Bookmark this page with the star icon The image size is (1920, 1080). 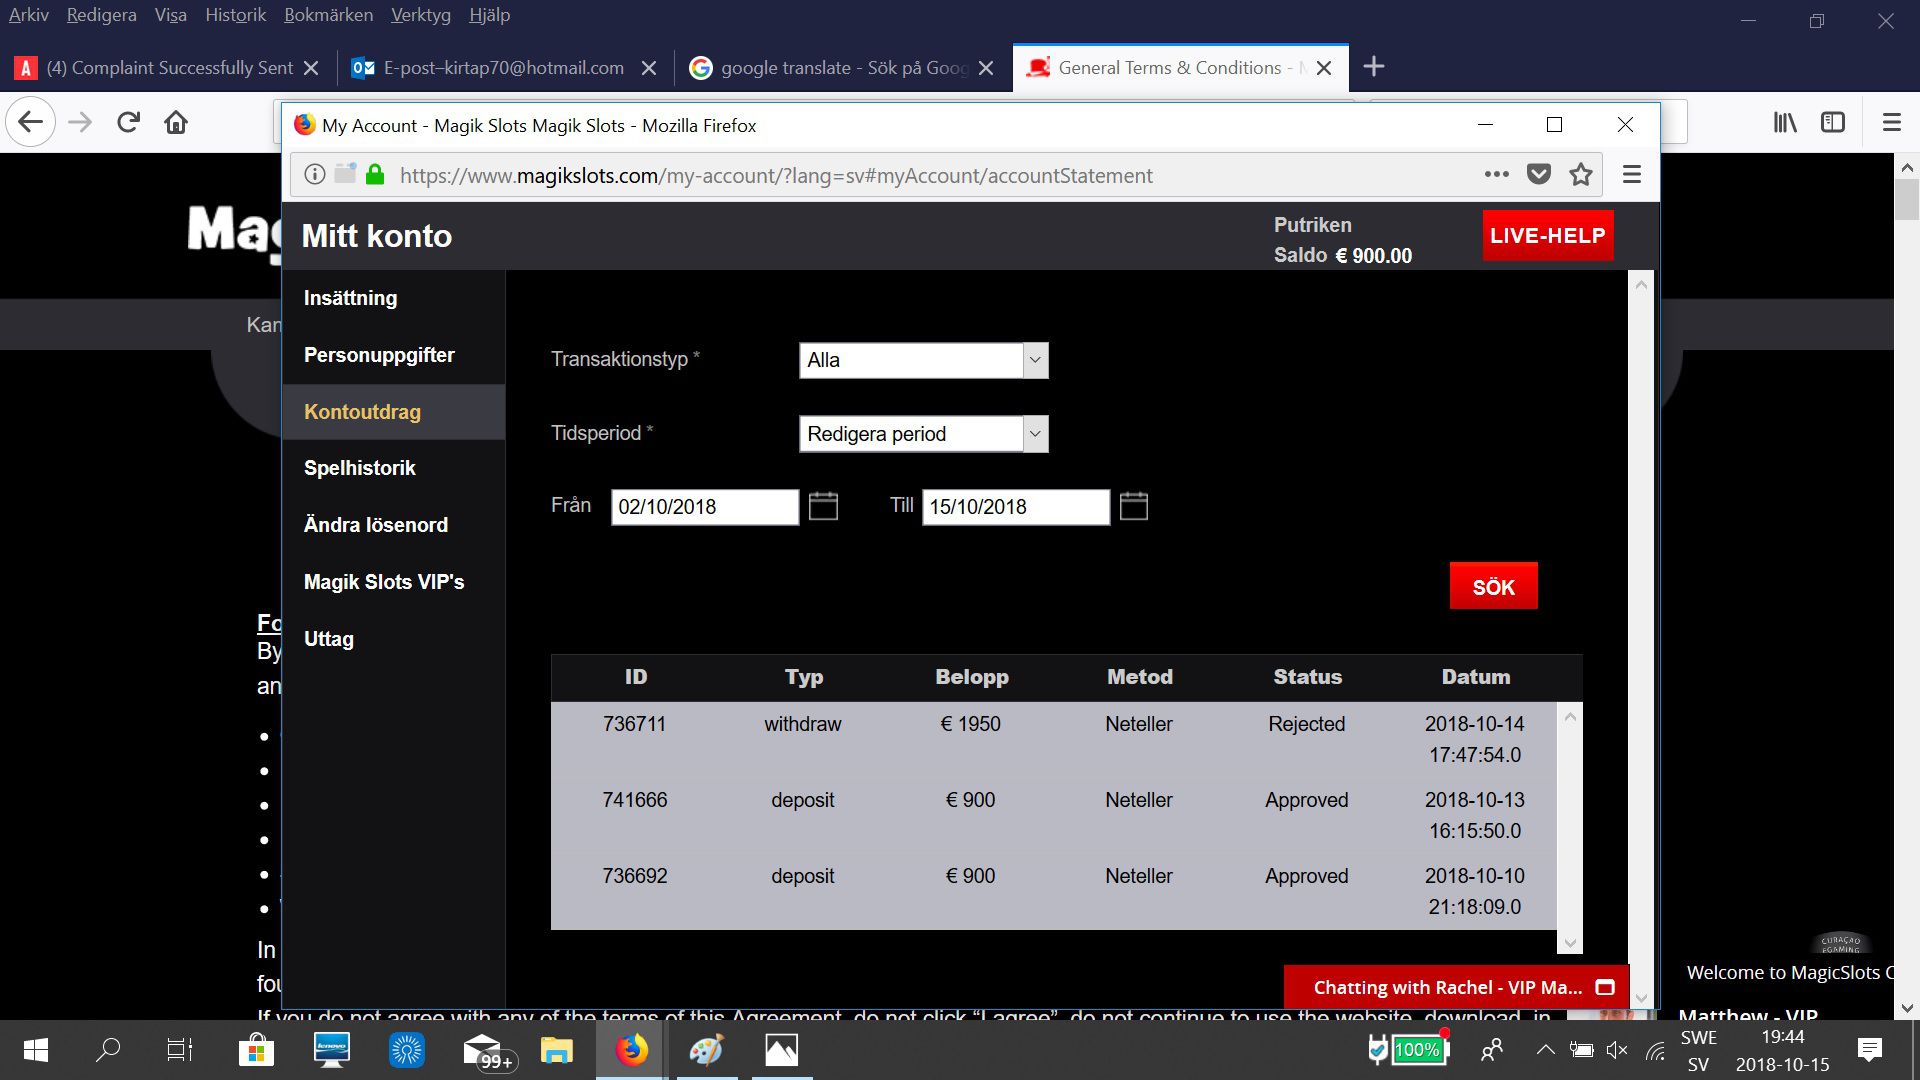click(1581, 174)
